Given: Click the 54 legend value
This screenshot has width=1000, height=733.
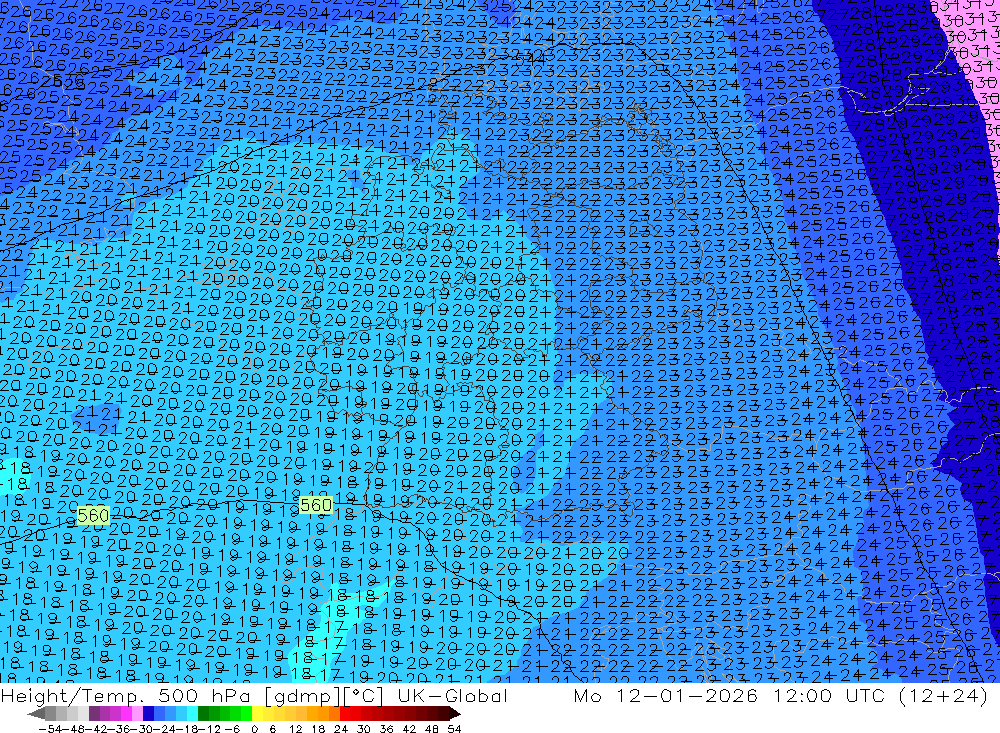Looking at the screenshot, I should click(x=454, y=729).
